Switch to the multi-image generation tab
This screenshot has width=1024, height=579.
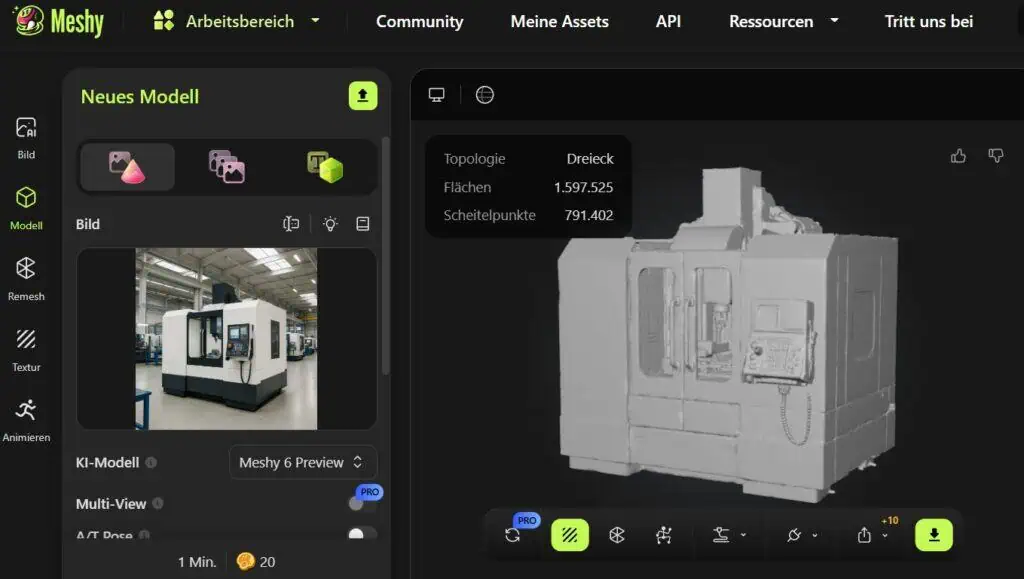pos(225,167)
